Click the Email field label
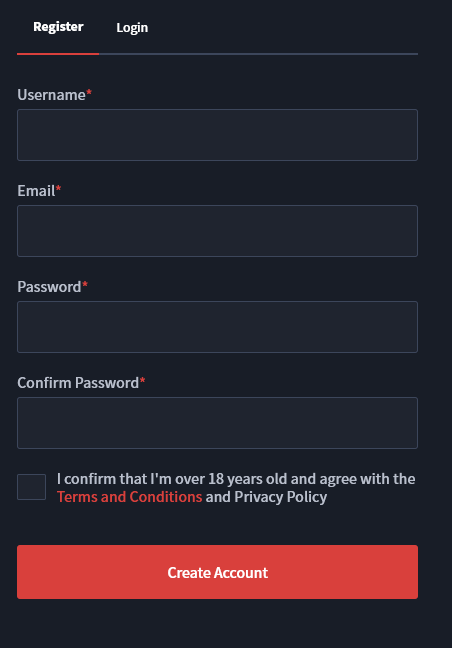 point(36,191)
